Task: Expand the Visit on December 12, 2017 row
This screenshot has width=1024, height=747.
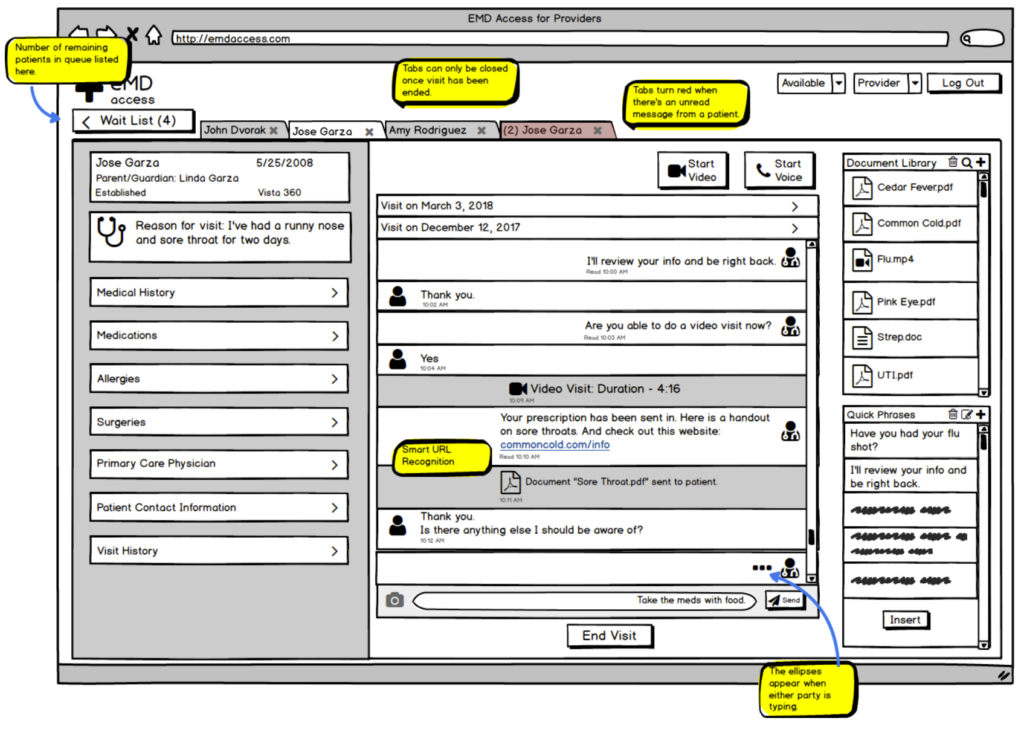Action: click(x=597, y=227)
